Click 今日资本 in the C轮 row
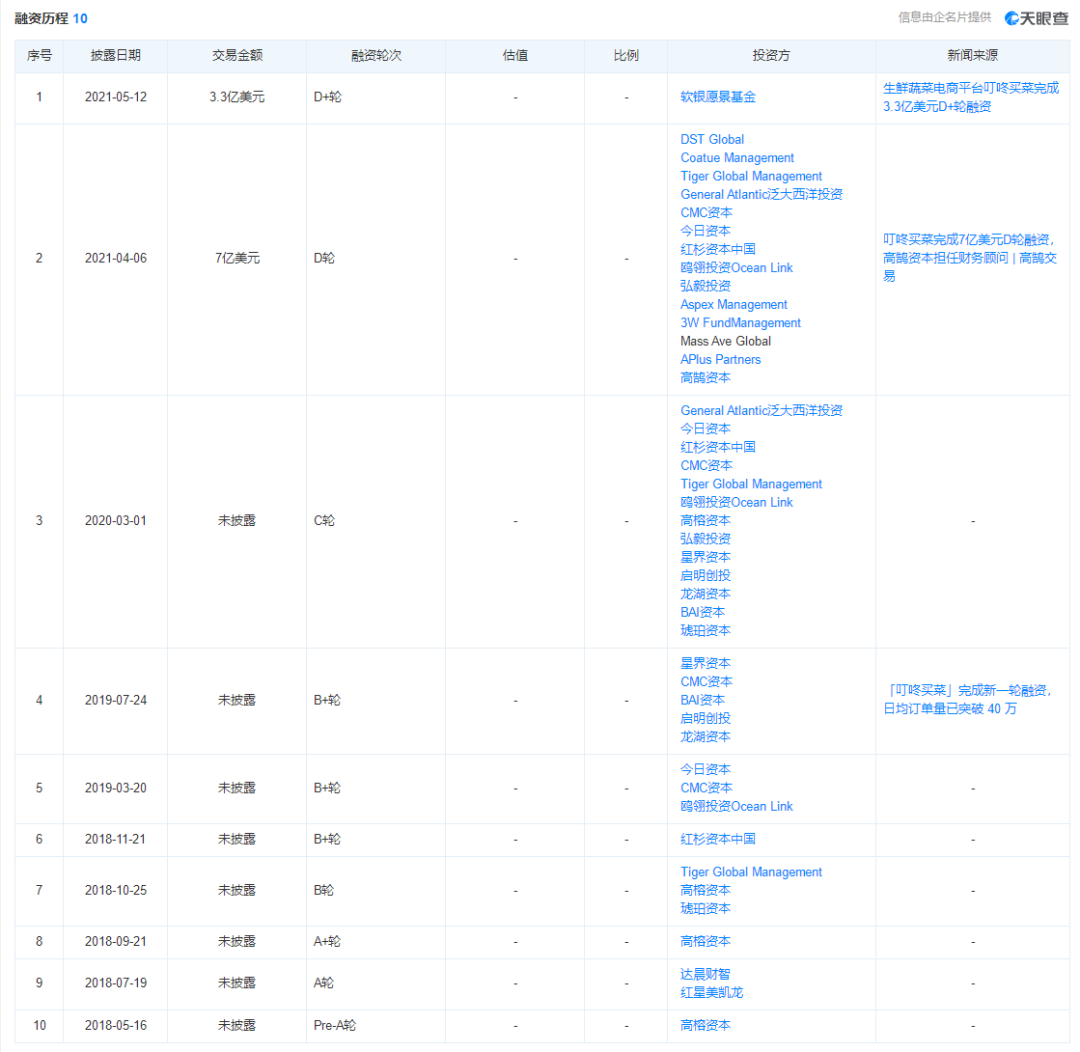1080x1052 pixels. (705, 429)
